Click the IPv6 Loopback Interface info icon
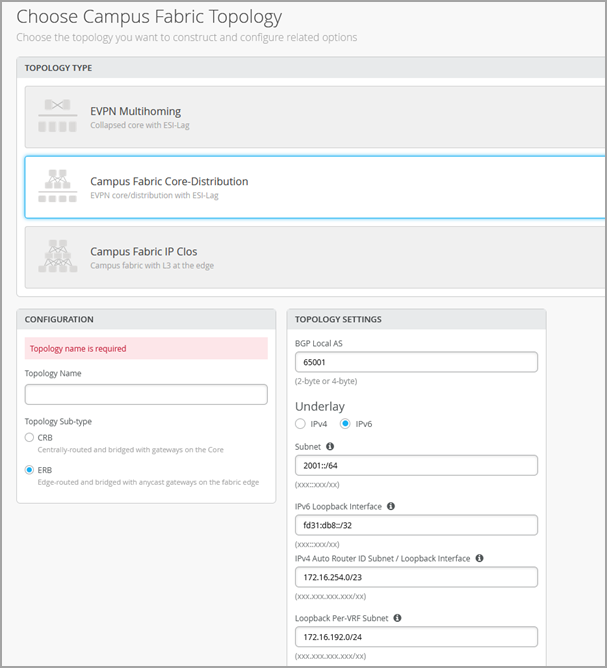This screenshot has width=607, height=668. (391, 506)
